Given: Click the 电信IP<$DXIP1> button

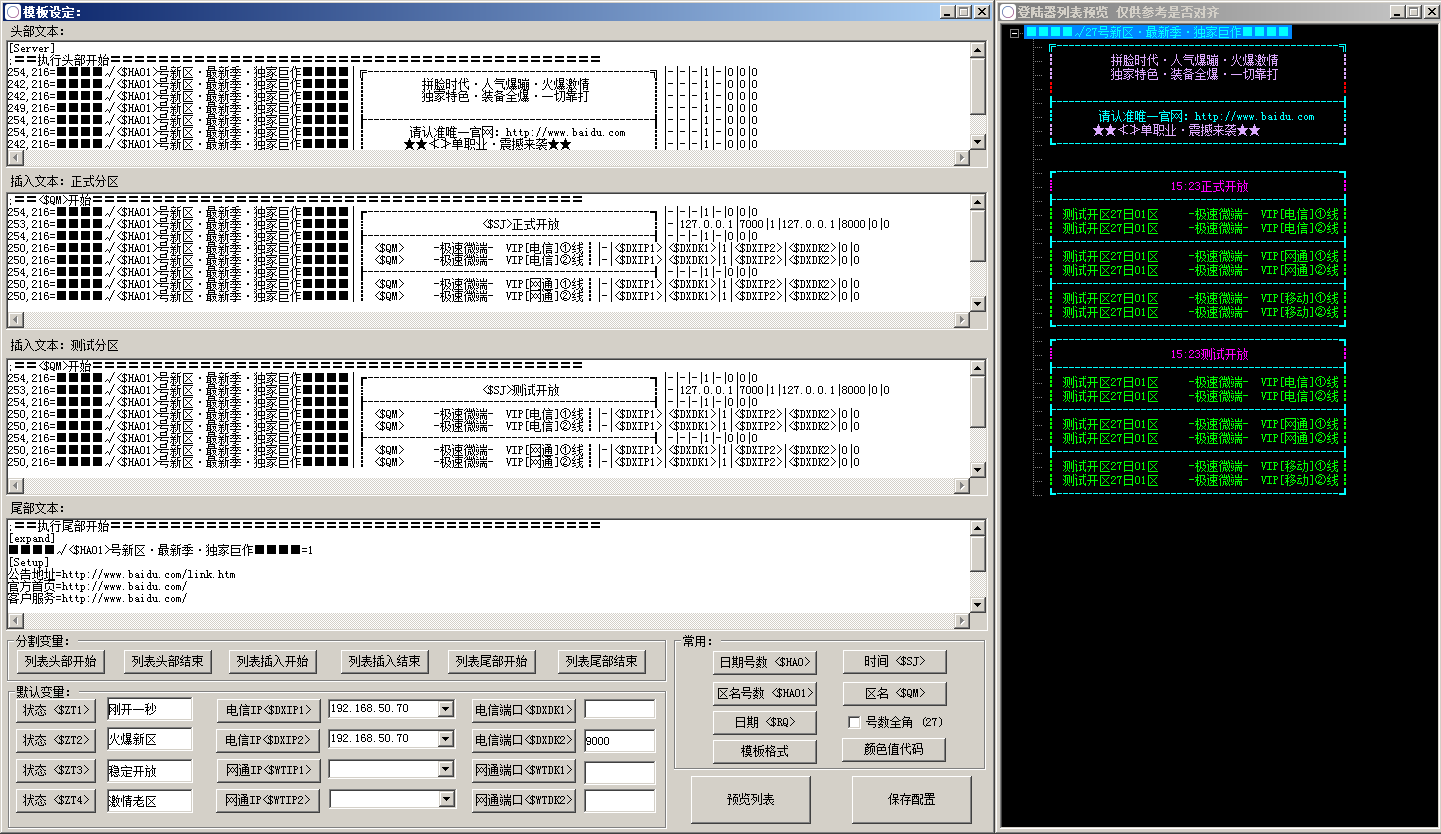Looking at the screenshot, I should click(268, 710).
